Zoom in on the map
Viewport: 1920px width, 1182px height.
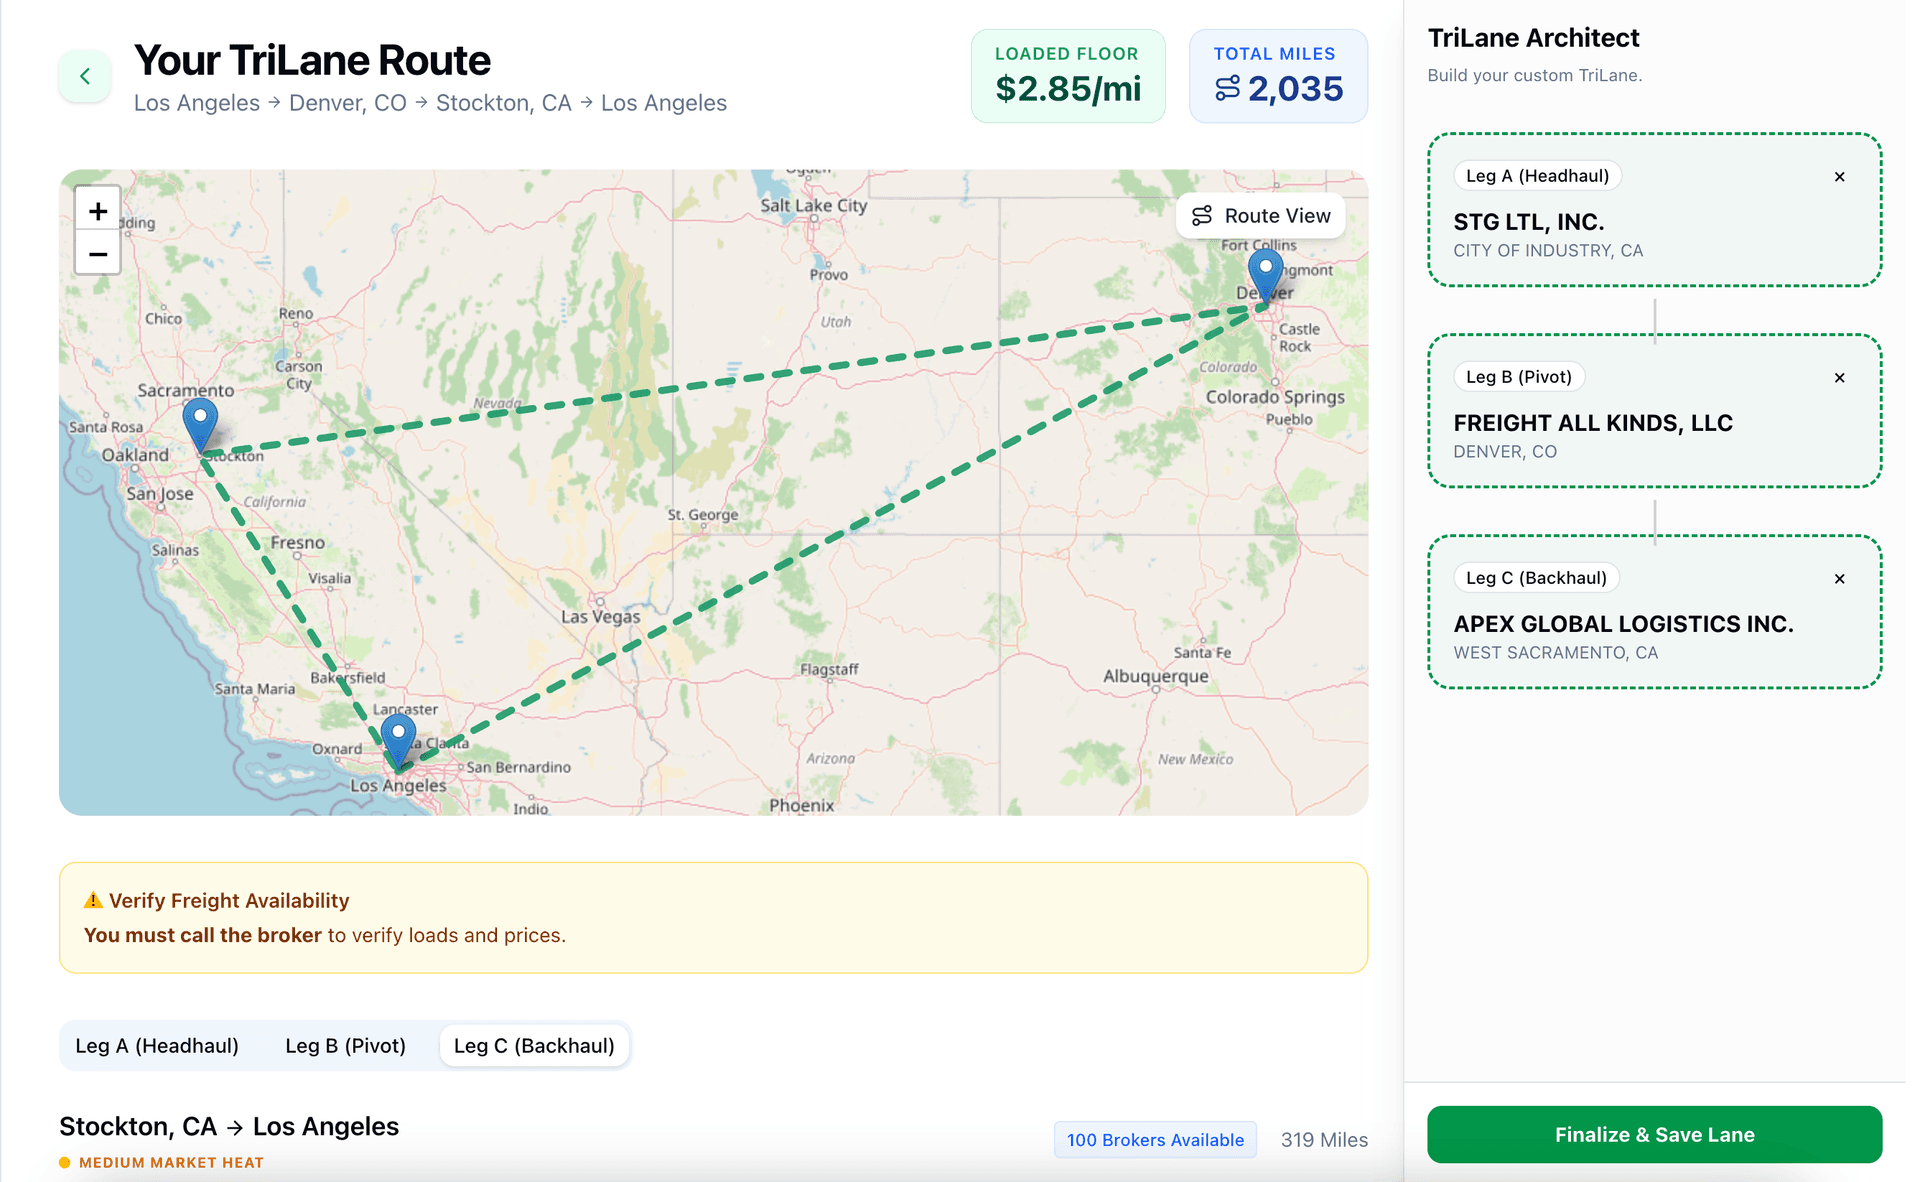(98, 211)
